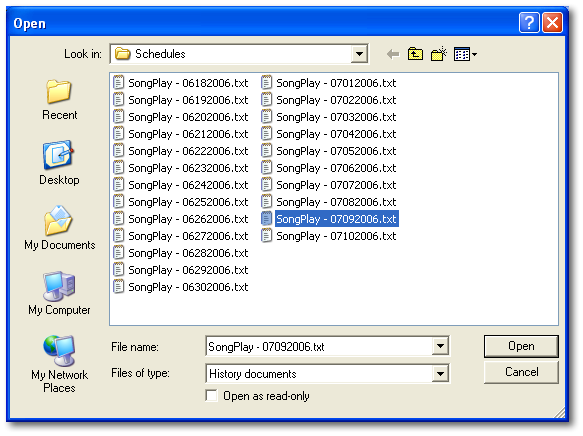Expand the Files of type dropdown
583x436 pixels.
(440, 374)
